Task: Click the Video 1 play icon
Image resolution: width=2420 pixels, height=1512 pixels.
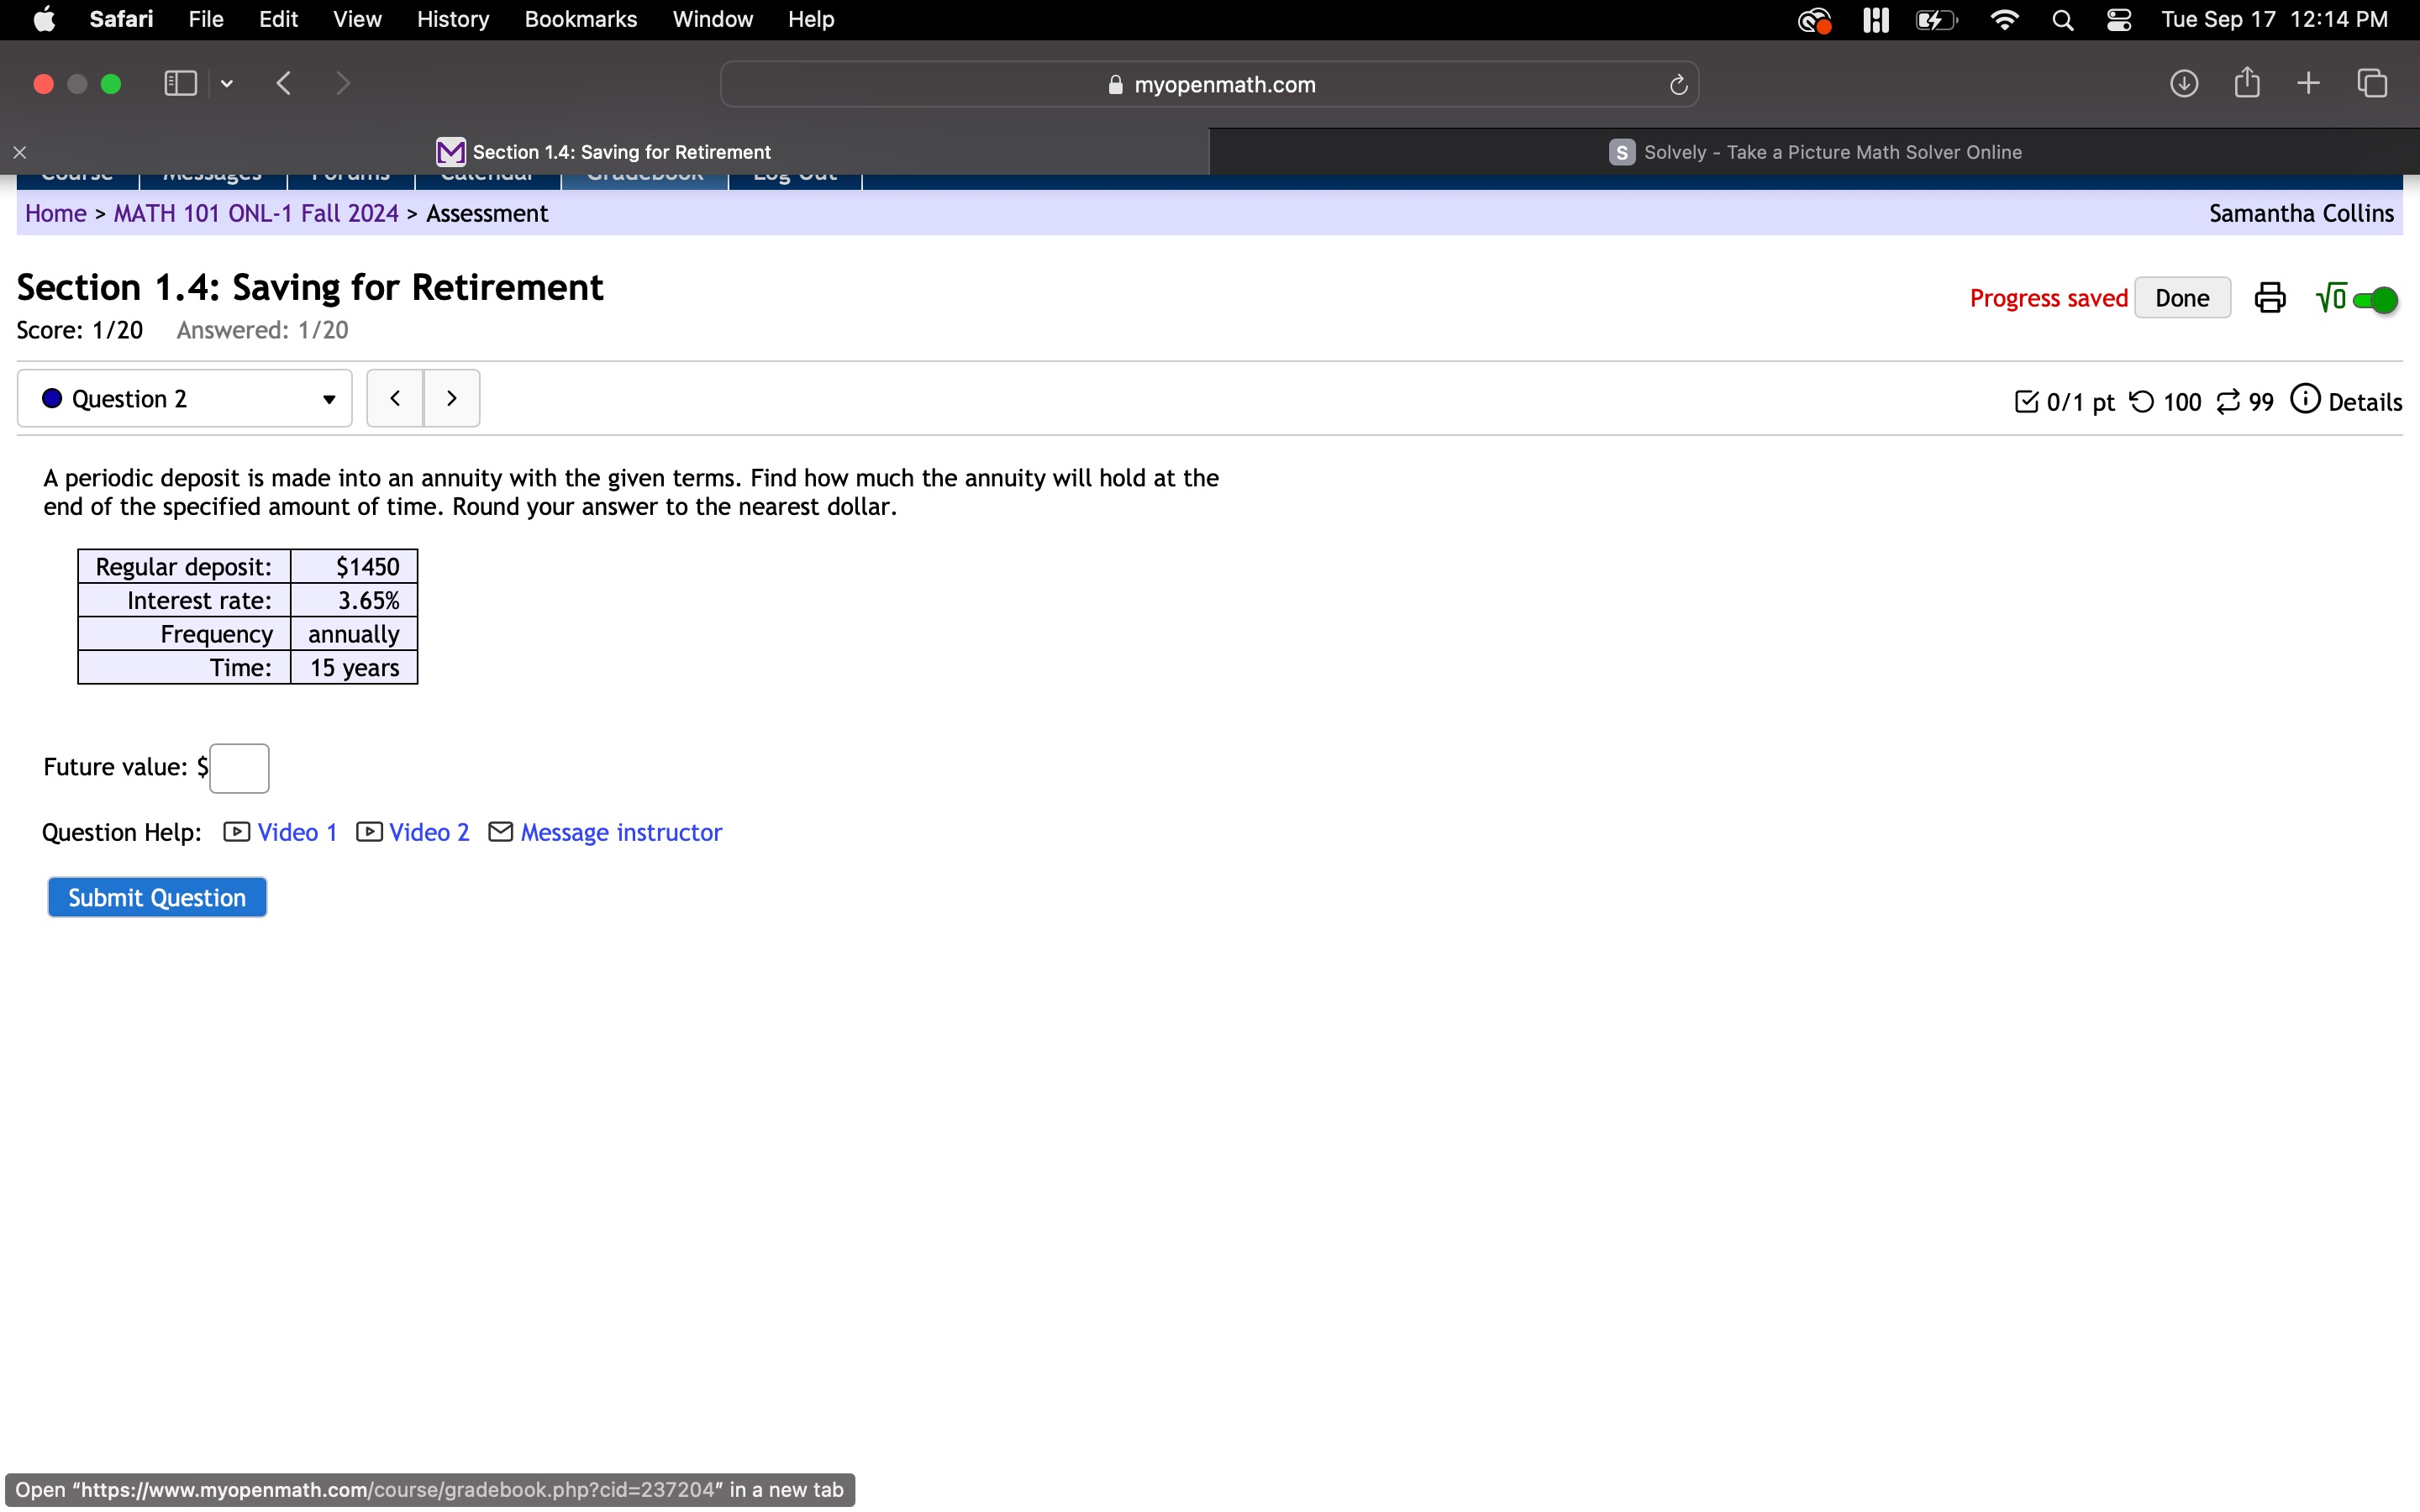Action: pyautogui.click(x=237, y=832)
